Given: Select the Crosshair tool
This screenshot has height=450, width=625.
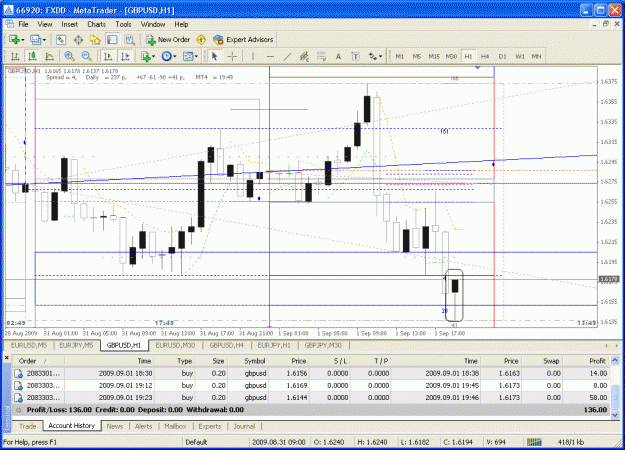Looking at the screenshot, I should coord(232,57).
